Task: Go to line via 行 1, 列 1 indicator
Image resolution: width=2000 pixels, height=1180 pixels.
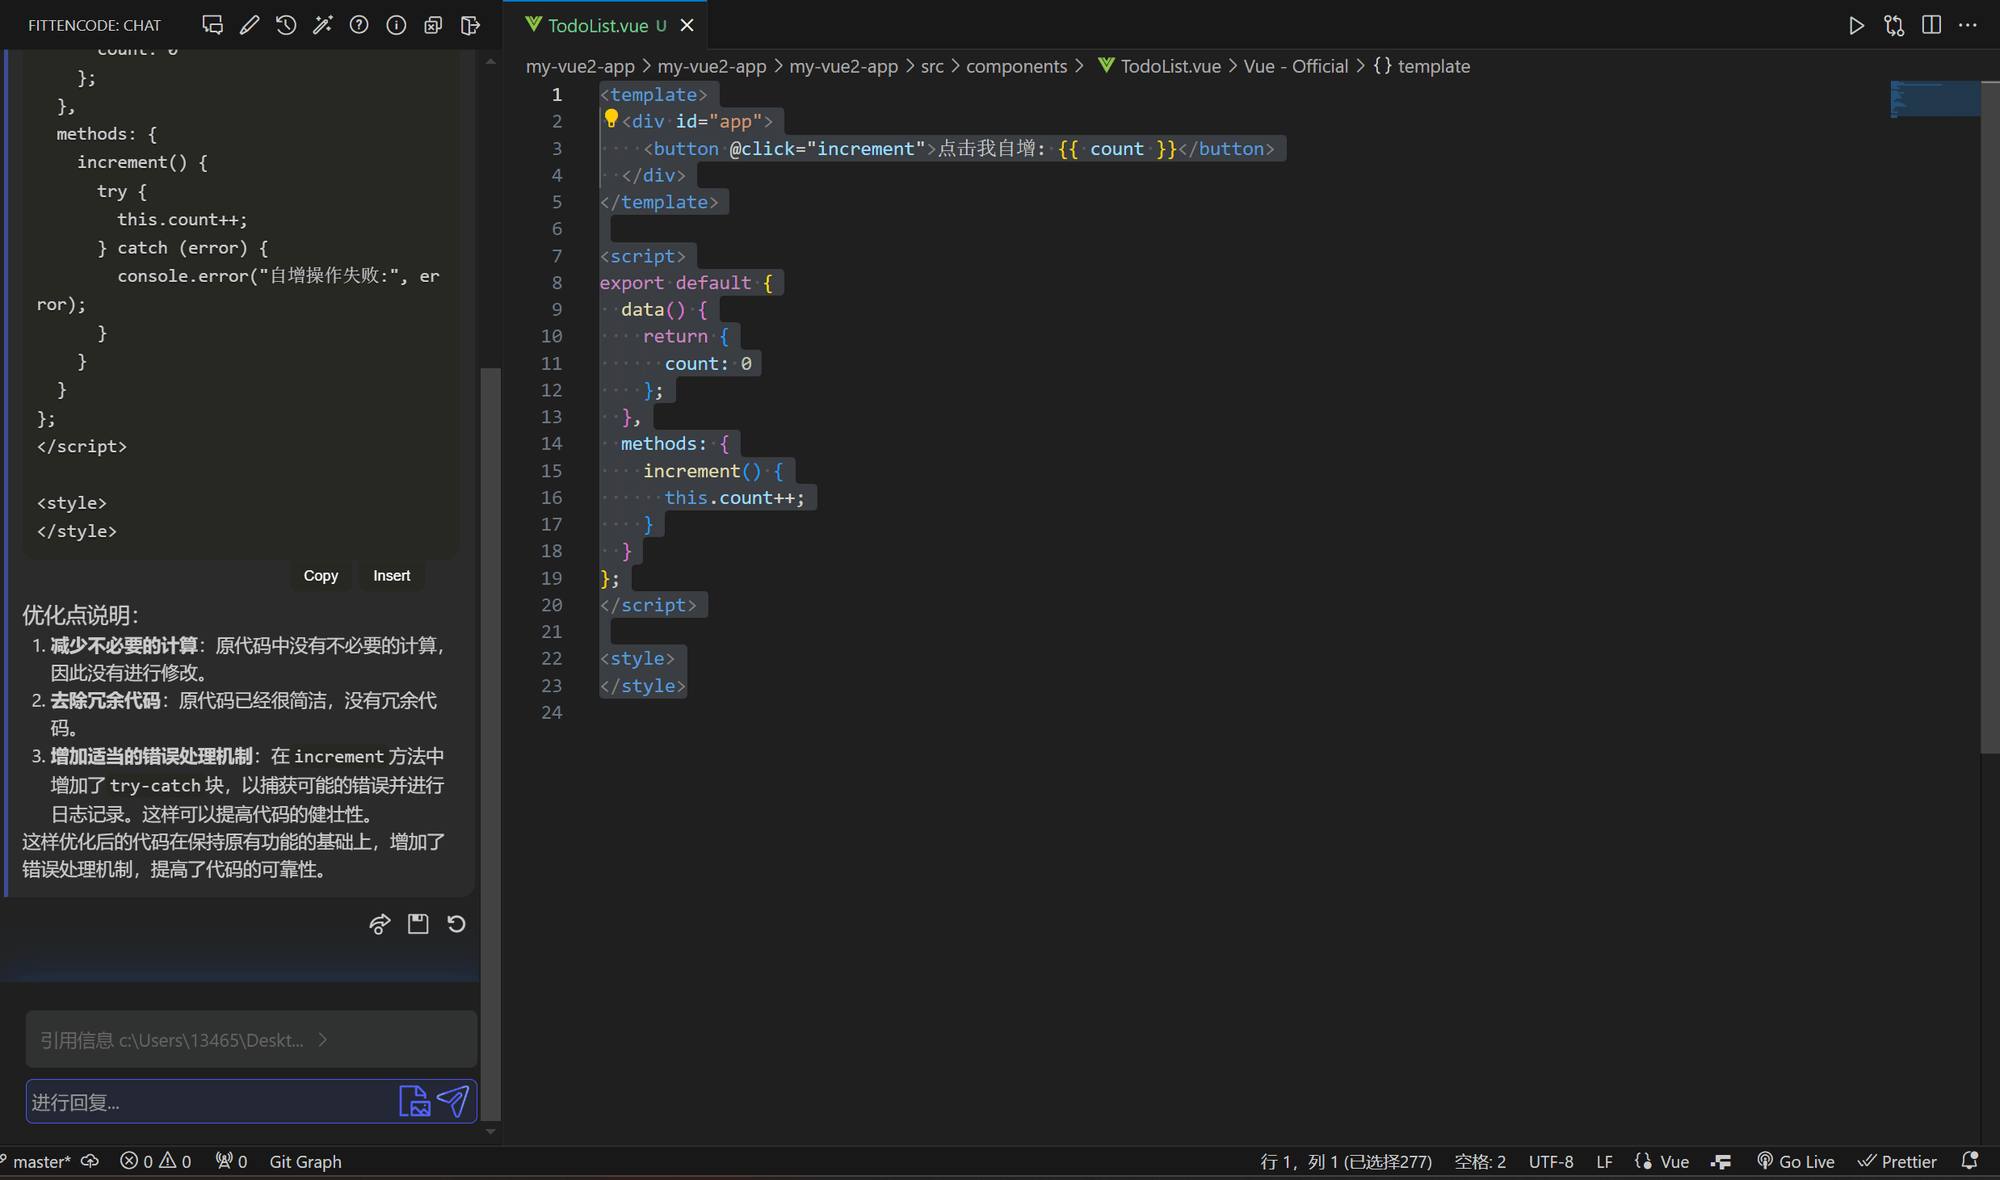Action: click(1346, 1161)
